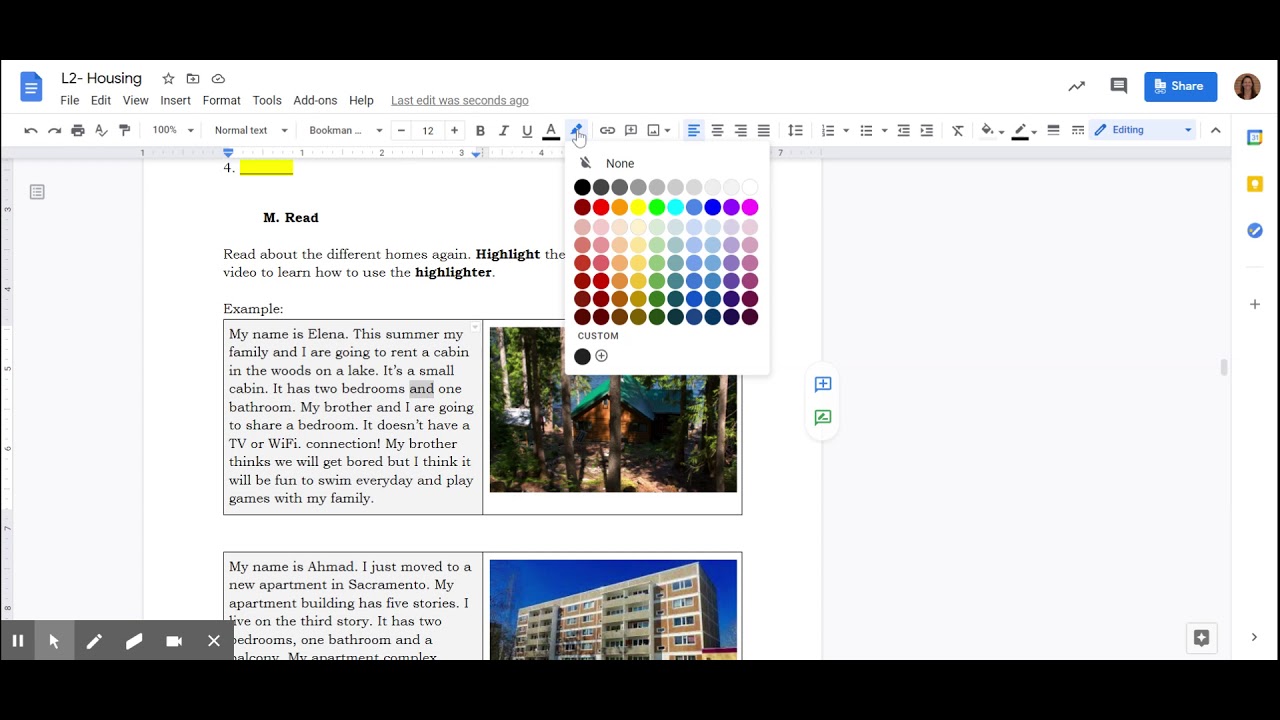Click the border dash style icon
The image size is (1280, 720).
1077,130
